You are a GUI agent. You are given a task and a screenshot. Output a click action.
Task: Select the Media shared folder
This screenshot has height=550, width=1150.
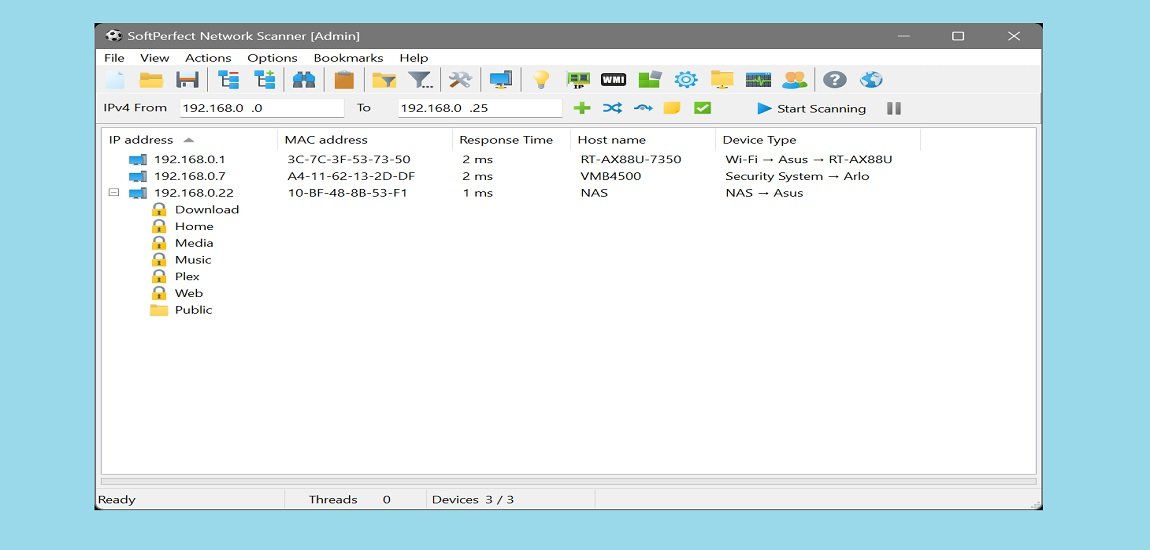tap(183, 243)
